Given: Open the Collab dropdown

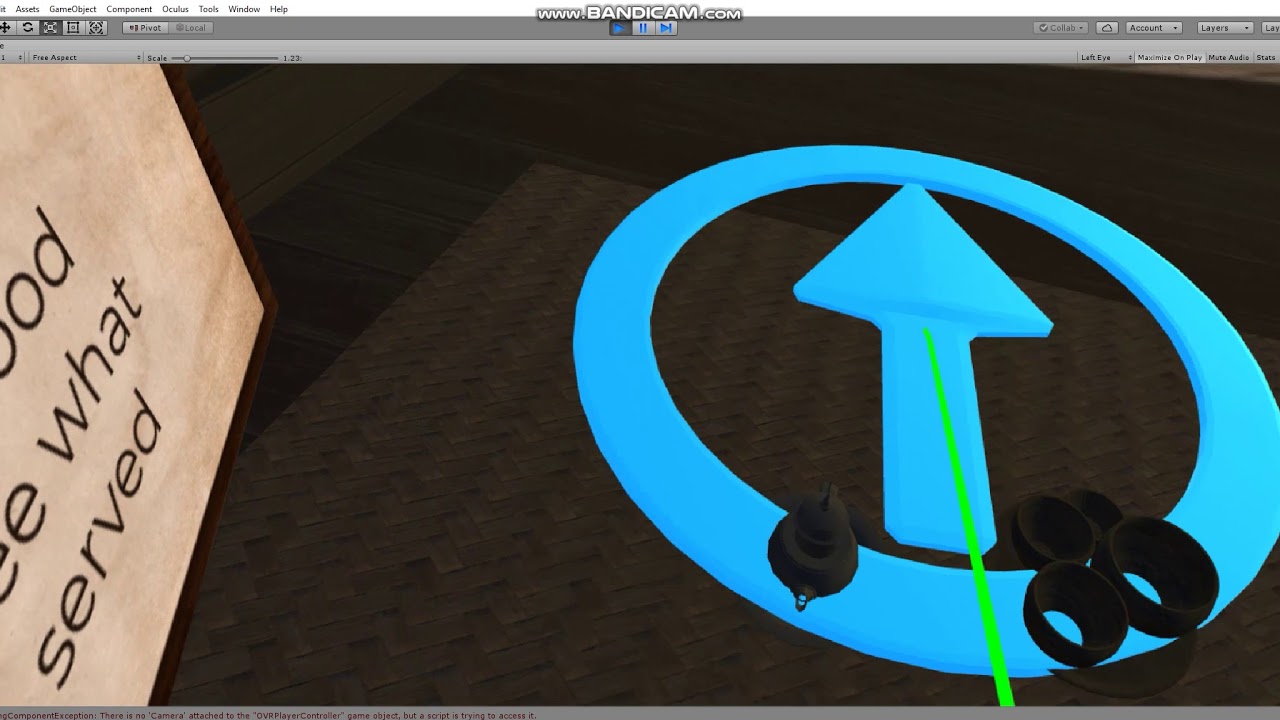Looking at the screenshot, I should pos(1061,28).
